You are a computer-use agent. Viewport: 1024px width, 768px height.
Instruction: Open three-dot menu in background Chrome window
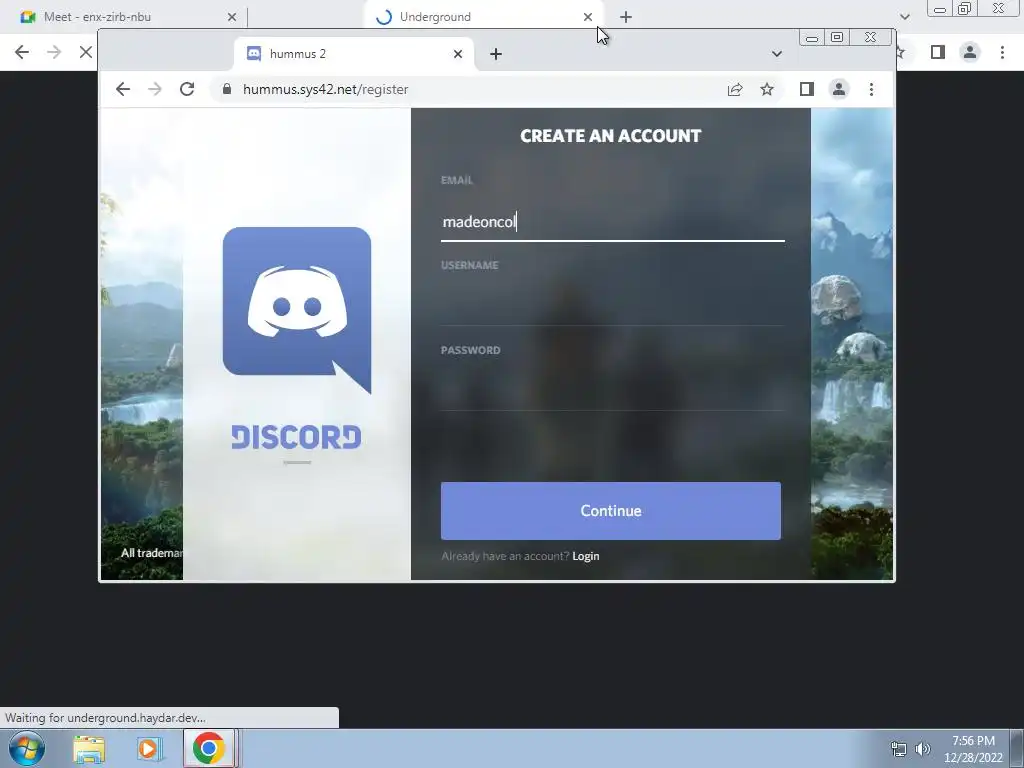1002,52
